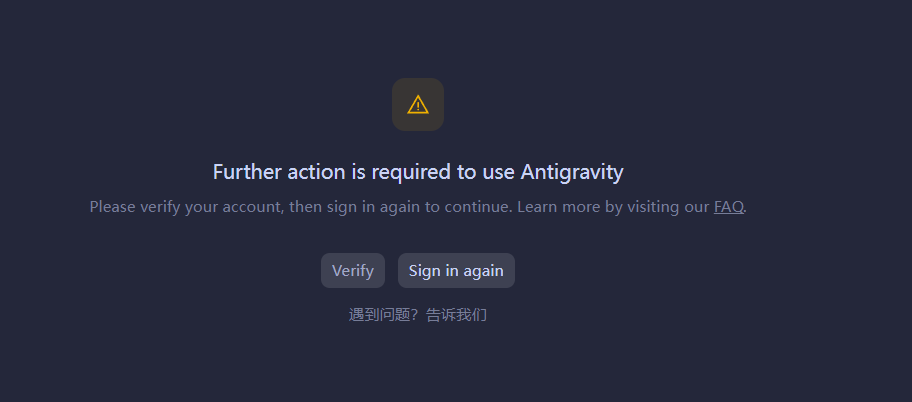Screen dimensions: 912x402
Task: Click the 告诉我们 feedback link
Action: pyautogui.click(x=457, y=315)
